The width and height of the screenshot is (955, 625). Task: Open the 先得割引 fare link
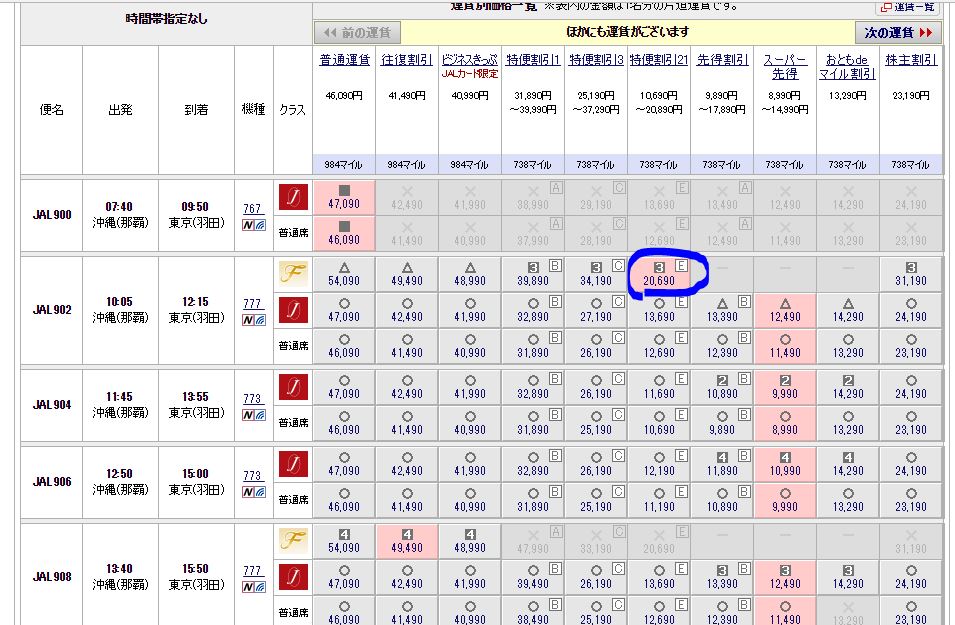pyautogui.click(x=722, y=60)
